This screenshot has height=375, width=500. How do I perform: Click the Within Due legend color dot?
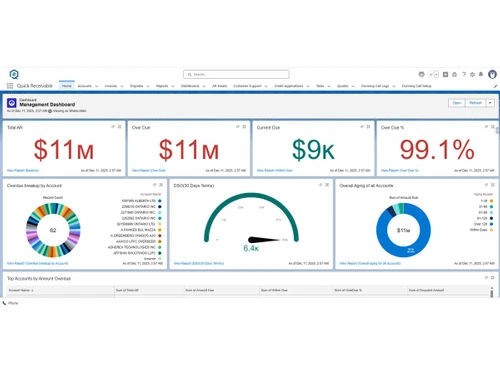pos(491,230)
